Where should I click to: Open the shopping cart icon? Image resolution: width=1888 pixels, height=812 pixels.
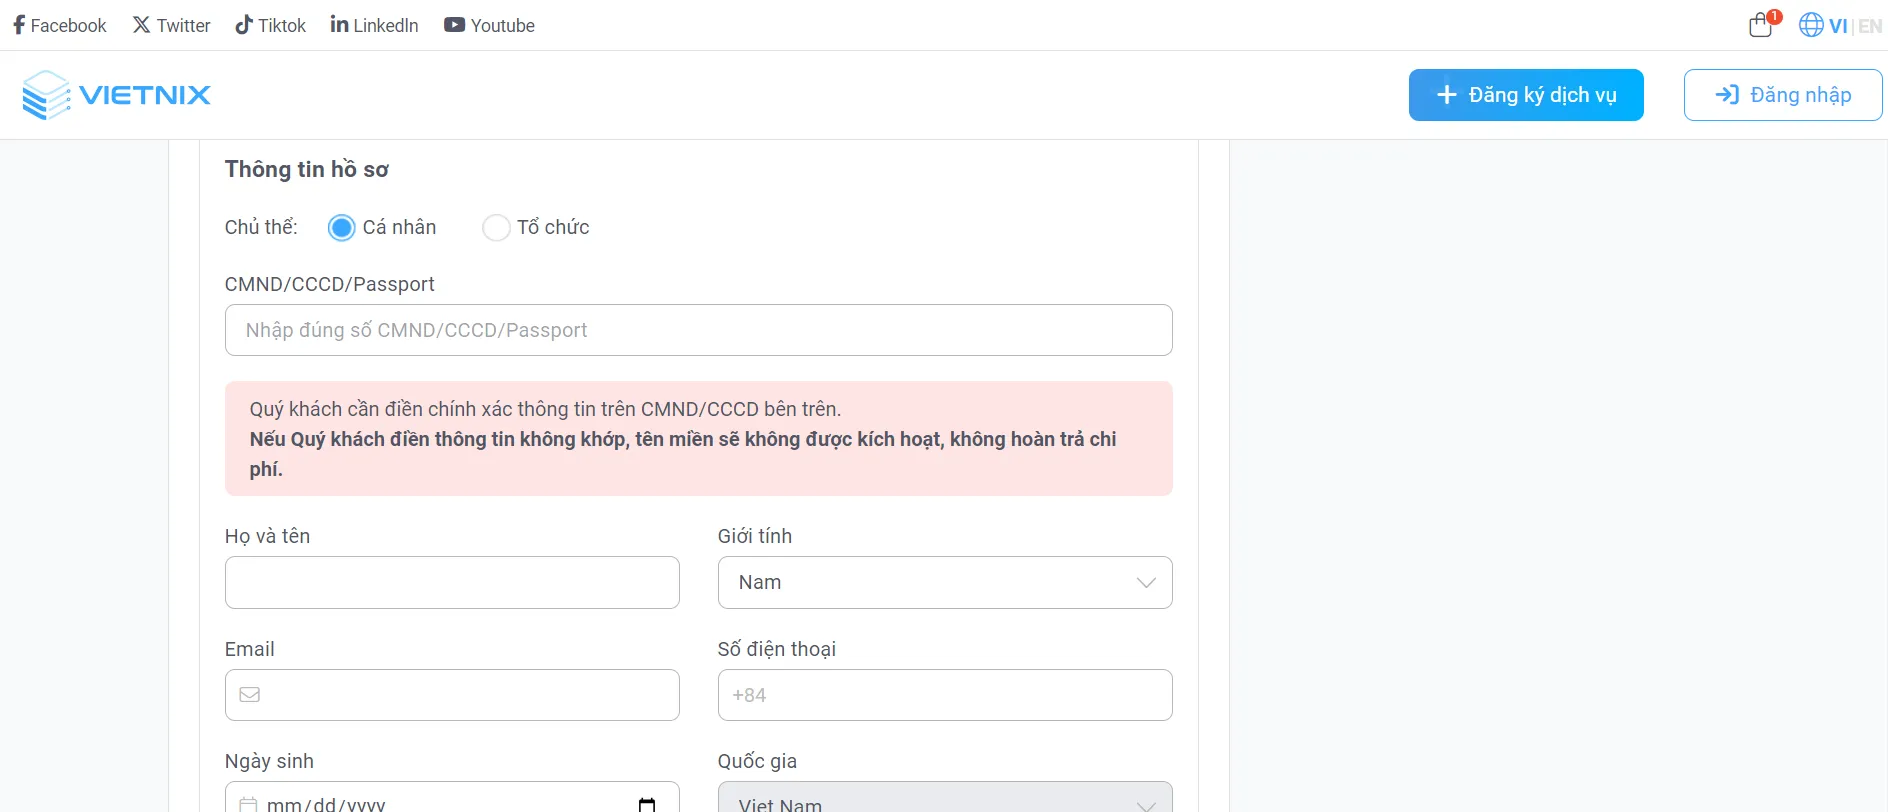click(1761, 25)
